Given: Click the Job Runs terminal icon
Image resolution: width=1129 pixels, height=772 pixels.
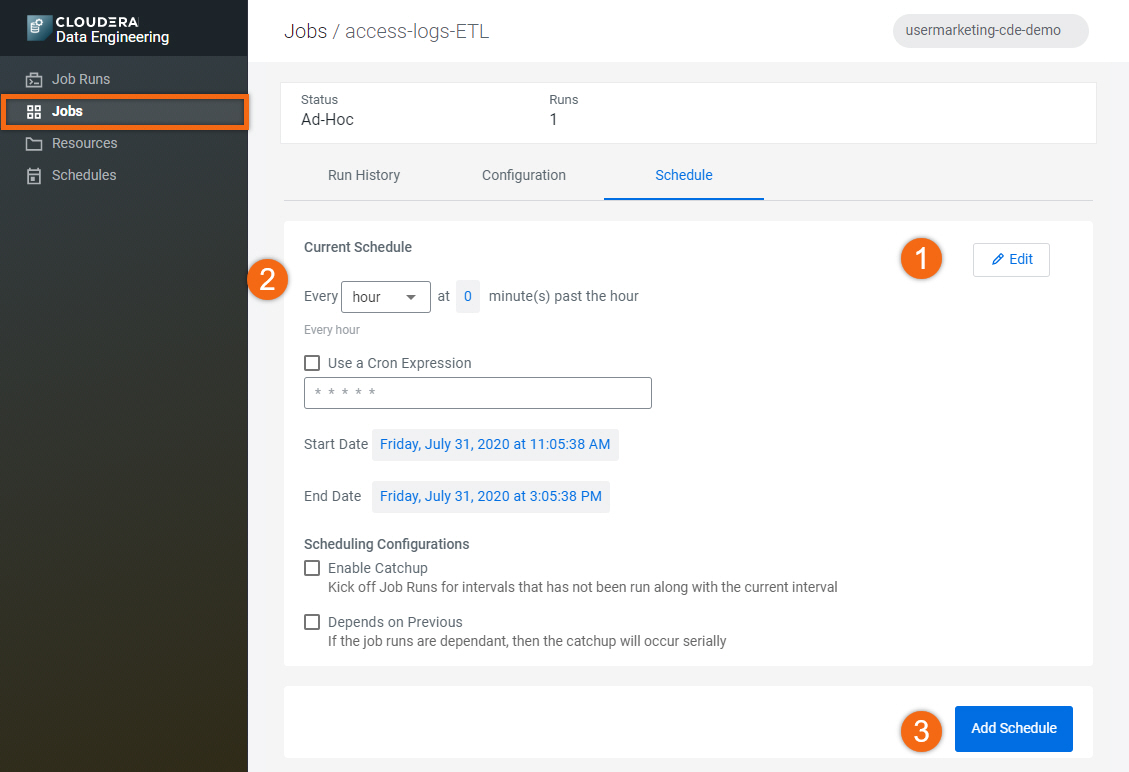Looking at the screenshot, I should tap(34, 79).
